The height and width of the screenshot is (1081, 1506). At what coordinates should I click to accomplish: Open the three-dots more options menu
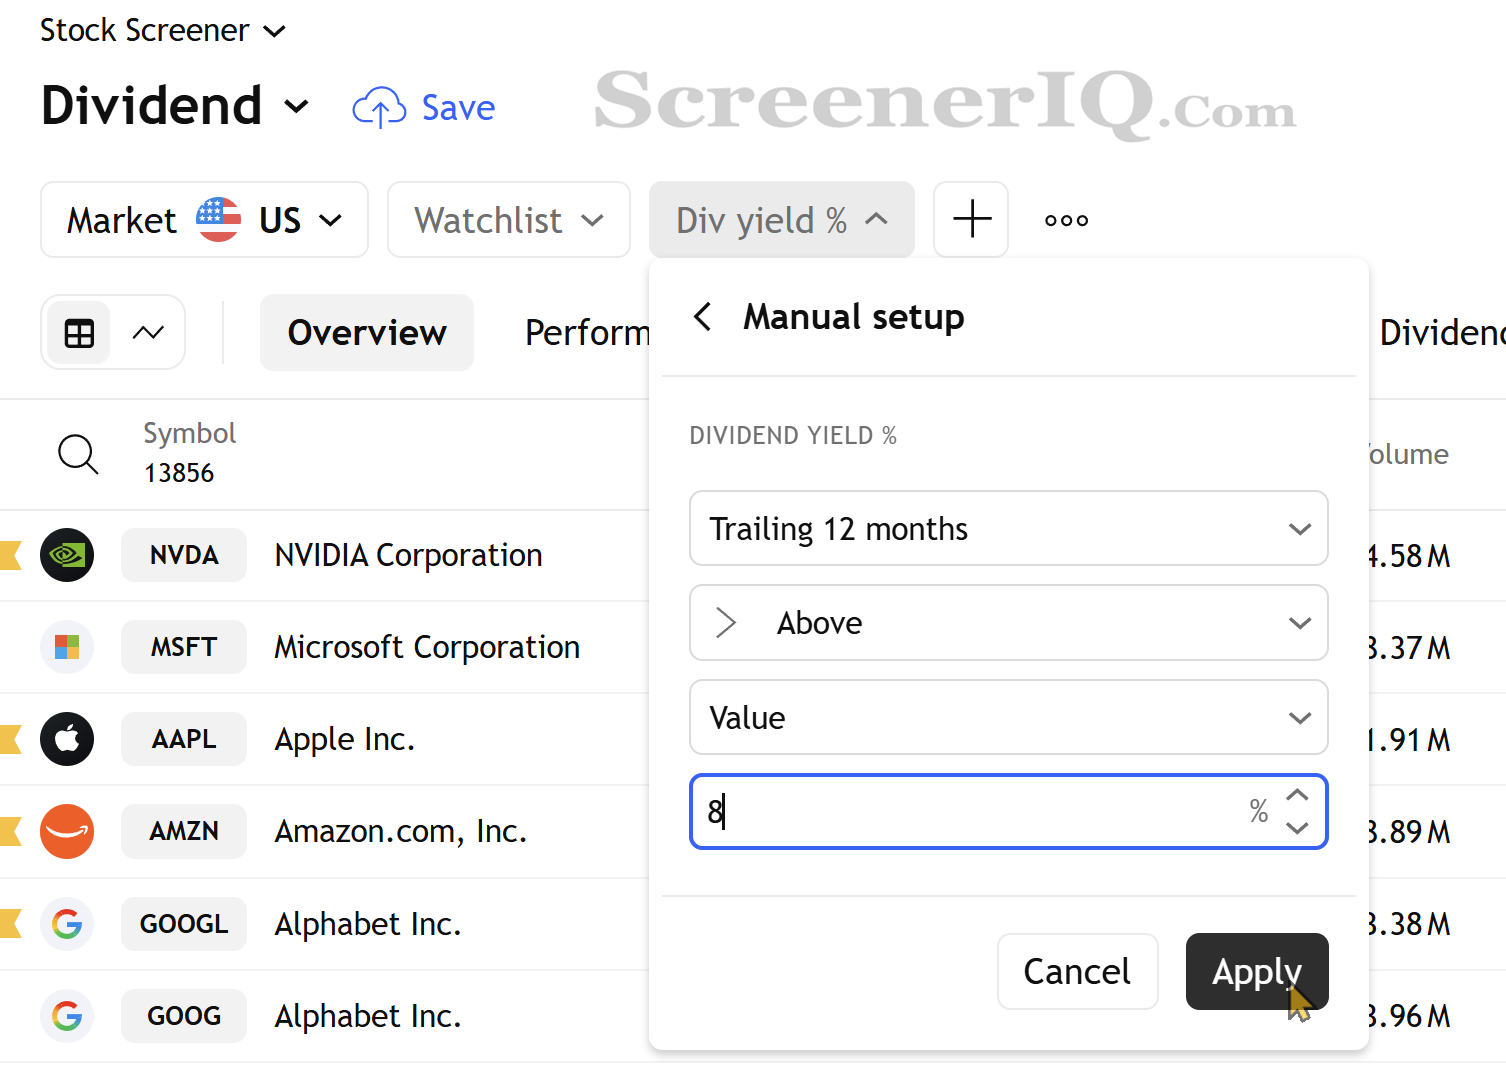[1066, 220]
